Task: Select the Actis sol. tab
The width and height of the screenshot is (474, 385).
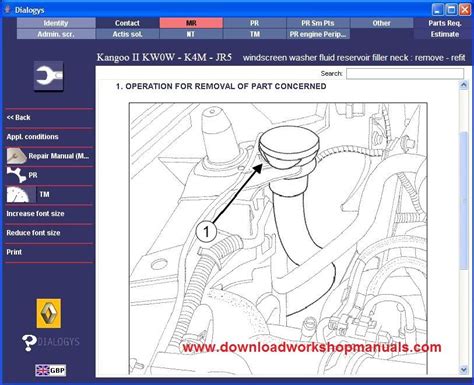Action: (127, 34)
